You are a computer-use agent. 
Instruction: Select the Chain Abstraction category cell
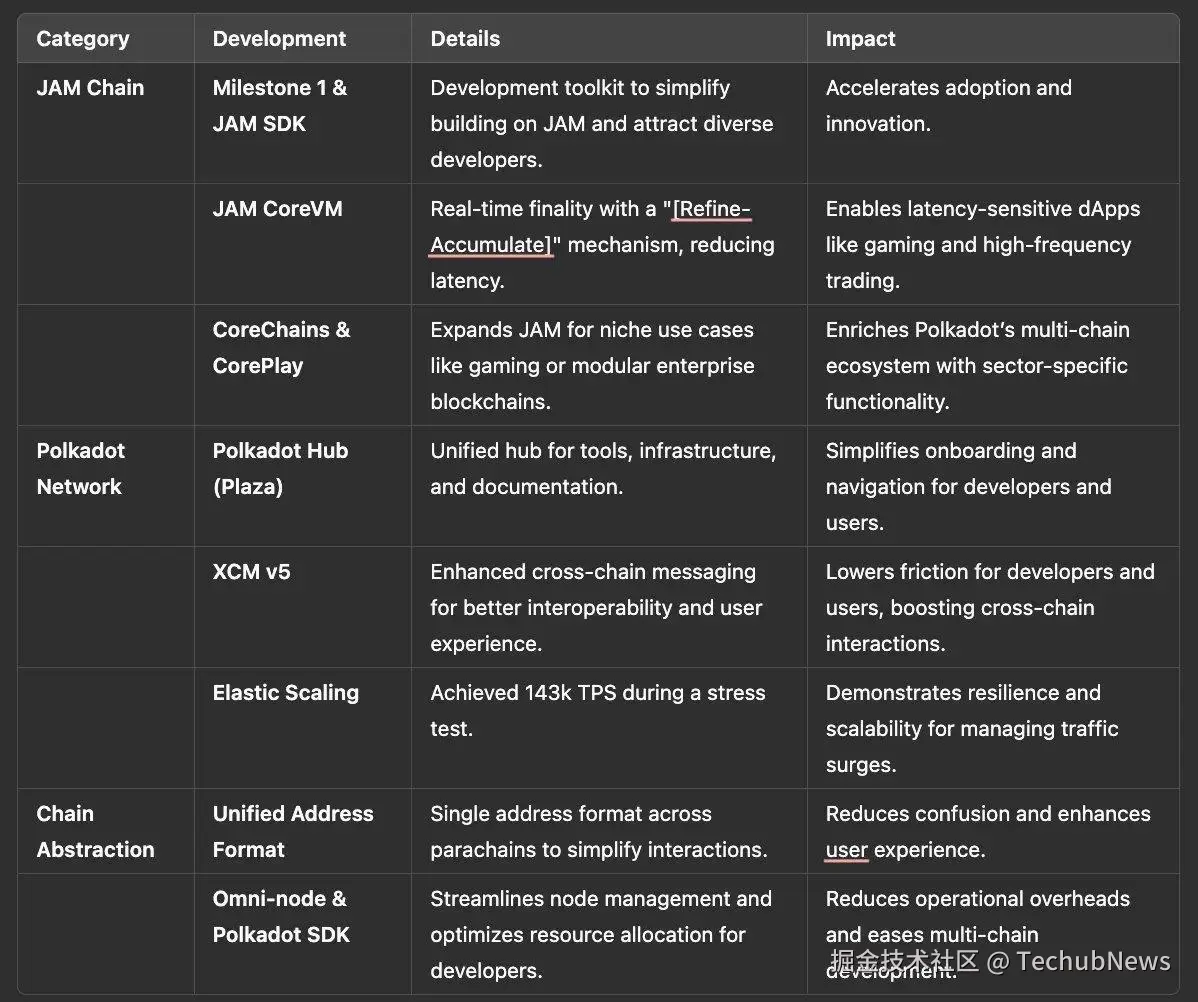click(95, 831)
